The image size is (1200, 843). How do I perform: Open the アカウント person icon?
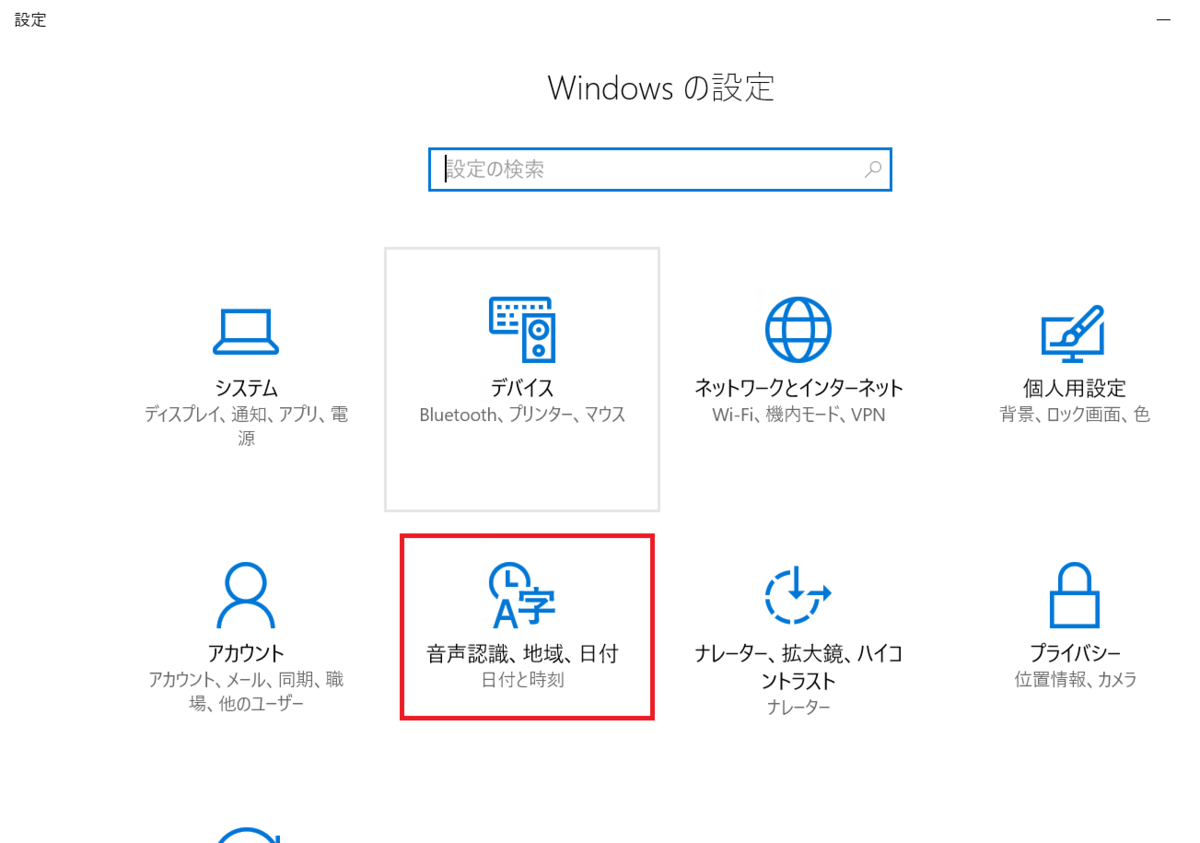(x=246, y=594)
